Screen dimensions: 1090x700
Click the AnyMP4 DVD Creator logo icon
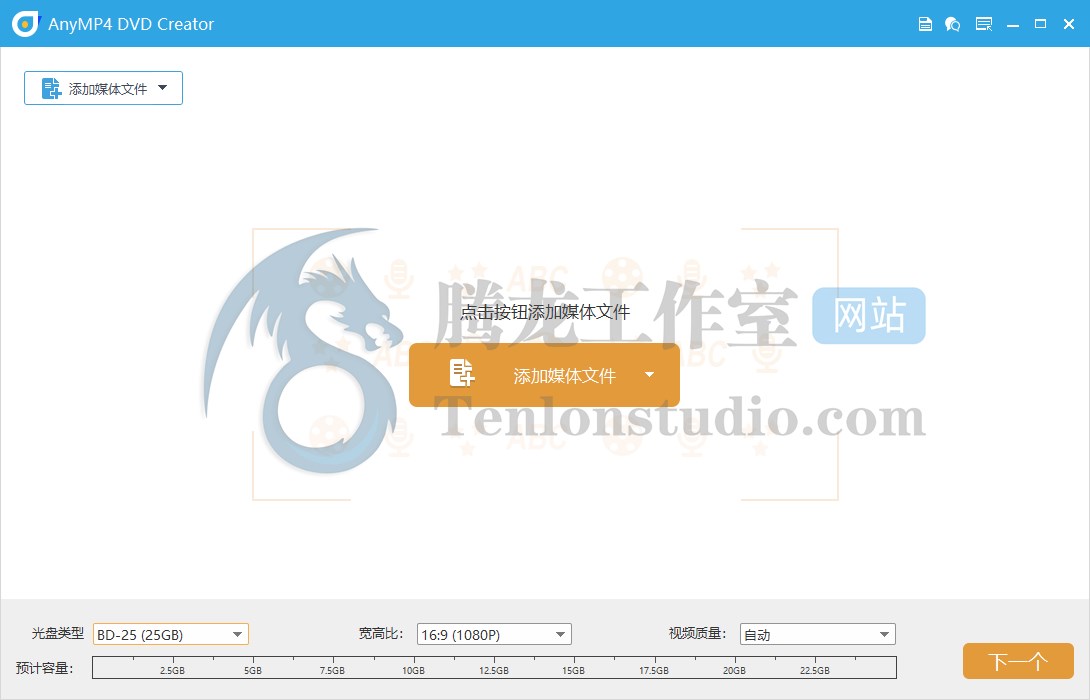26,24
